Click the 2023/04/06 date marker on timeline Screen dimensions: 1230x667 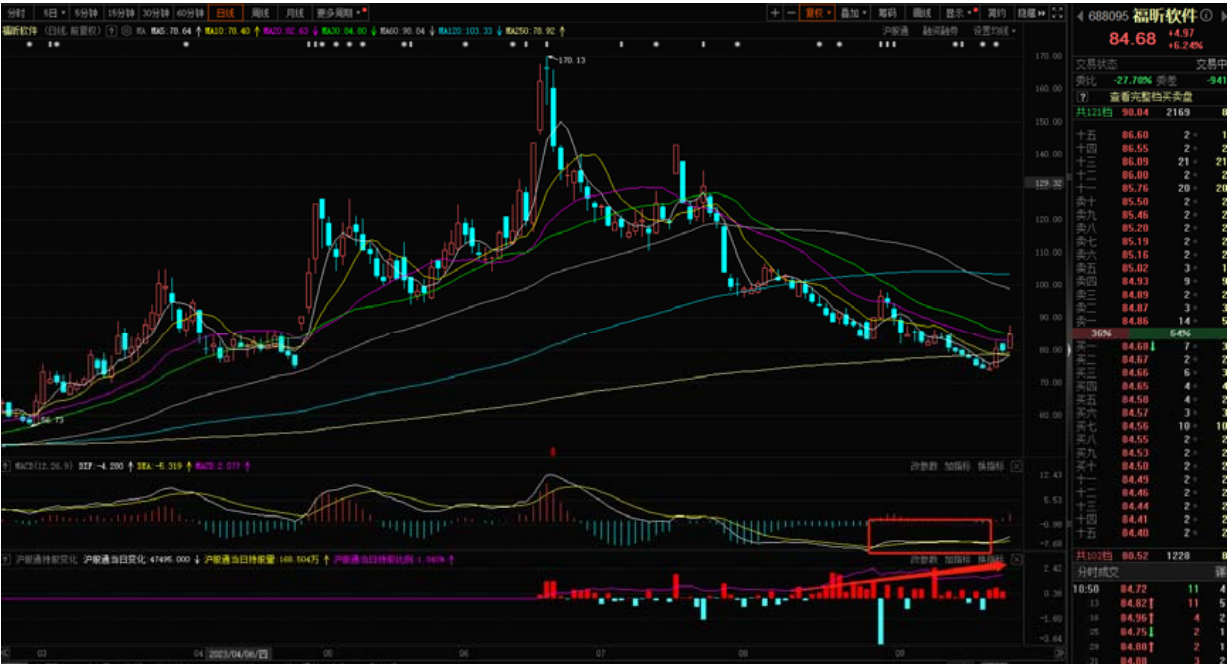[x=238, y=655]
